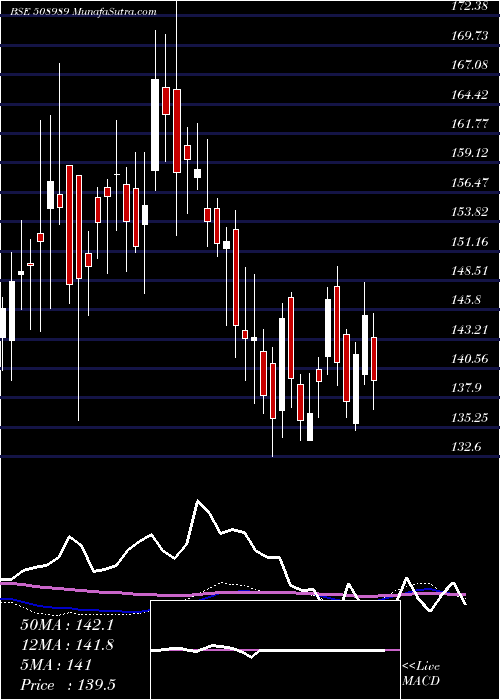The width and height of the screenshot is (500, 700).
Task: Click the 148.51 price axis label
Action: click(x=470, y=271)
